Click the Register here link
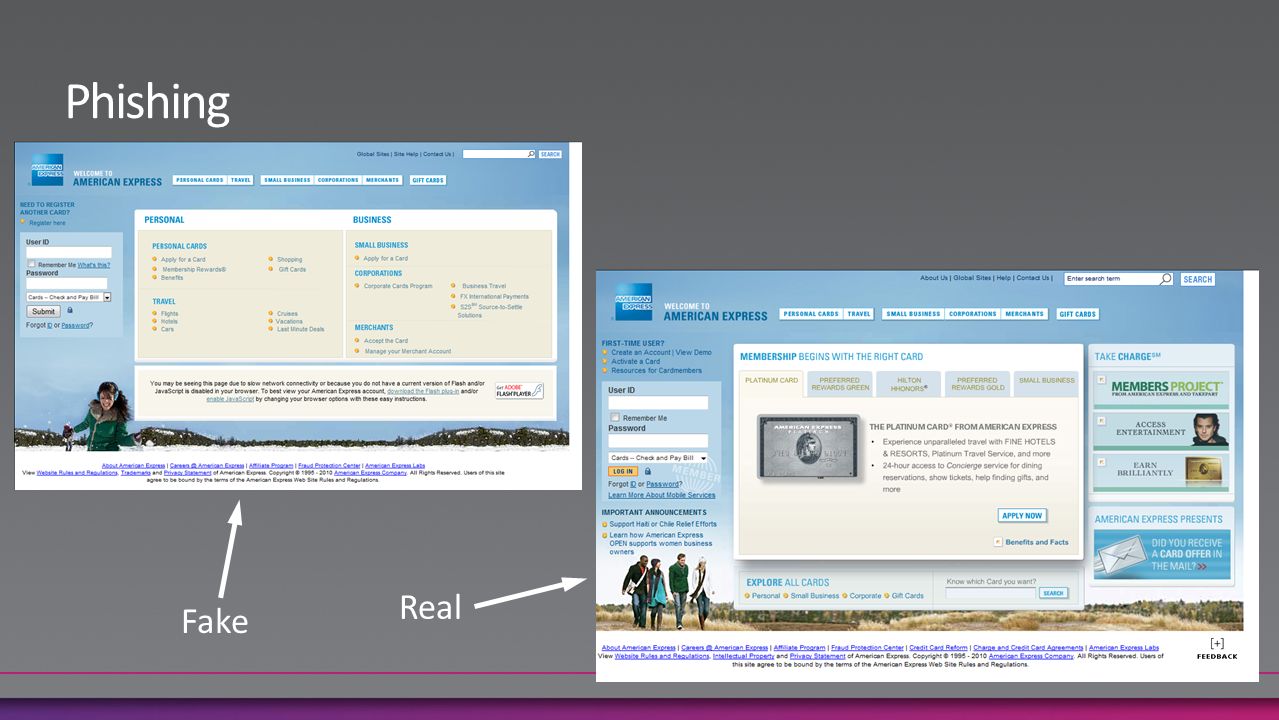1279x720 pixels. click(47, 223)
